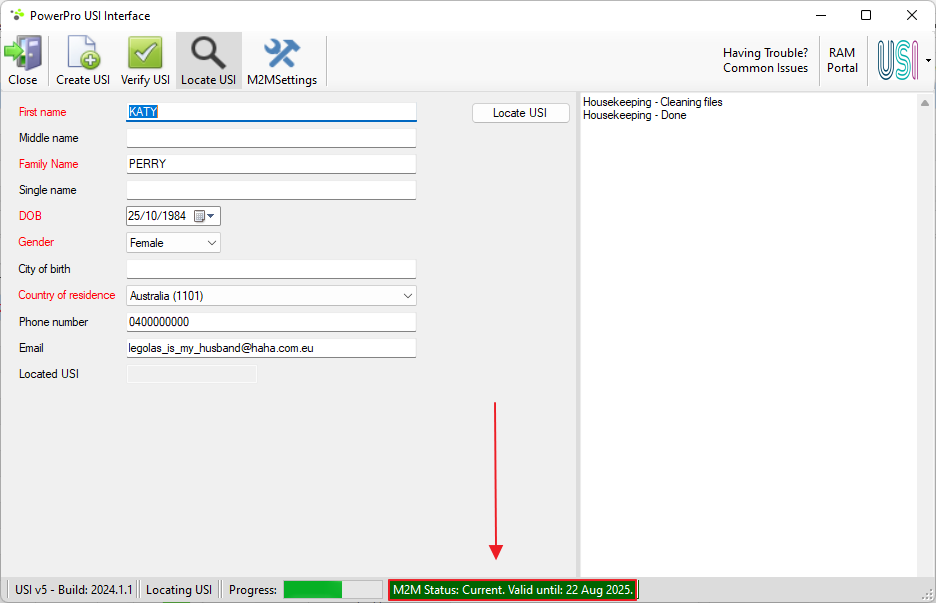The width and height of the screenshot is (936, 603).
Task: Click the Phone number field 0400000000
Action: pos(271,322)
